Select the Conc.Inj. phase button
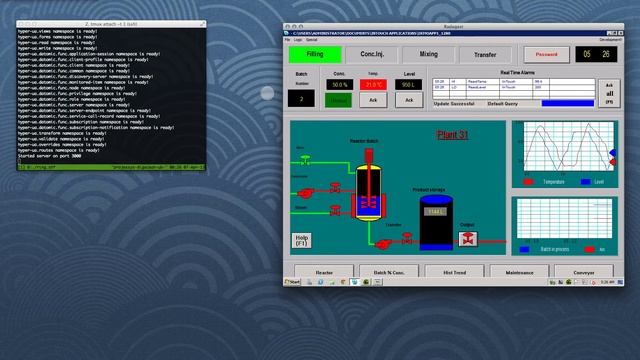The image size is (640, 360). click(372, 54)
